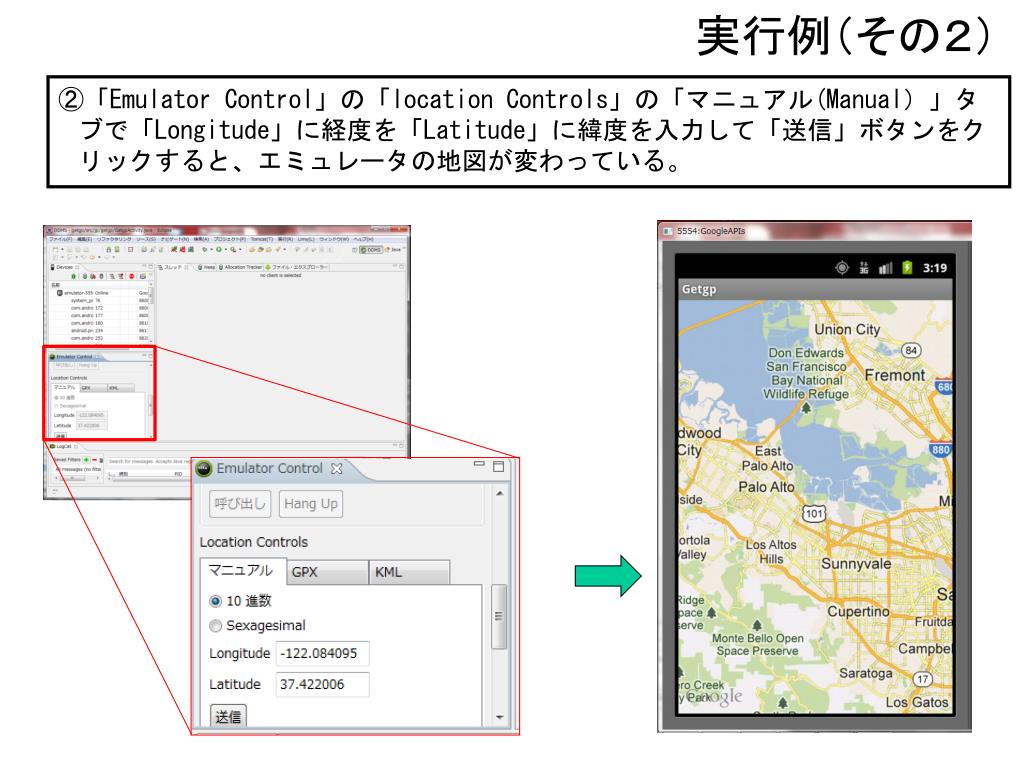This screenshot has height=768, width=1024.
Task: Click East Palo Alto label on the map
Action: pos(767,458)
